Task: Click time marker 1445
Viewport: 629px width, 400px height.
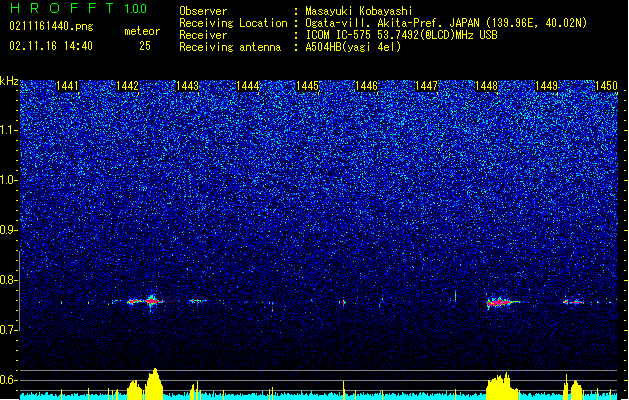Action: [307, 86]
